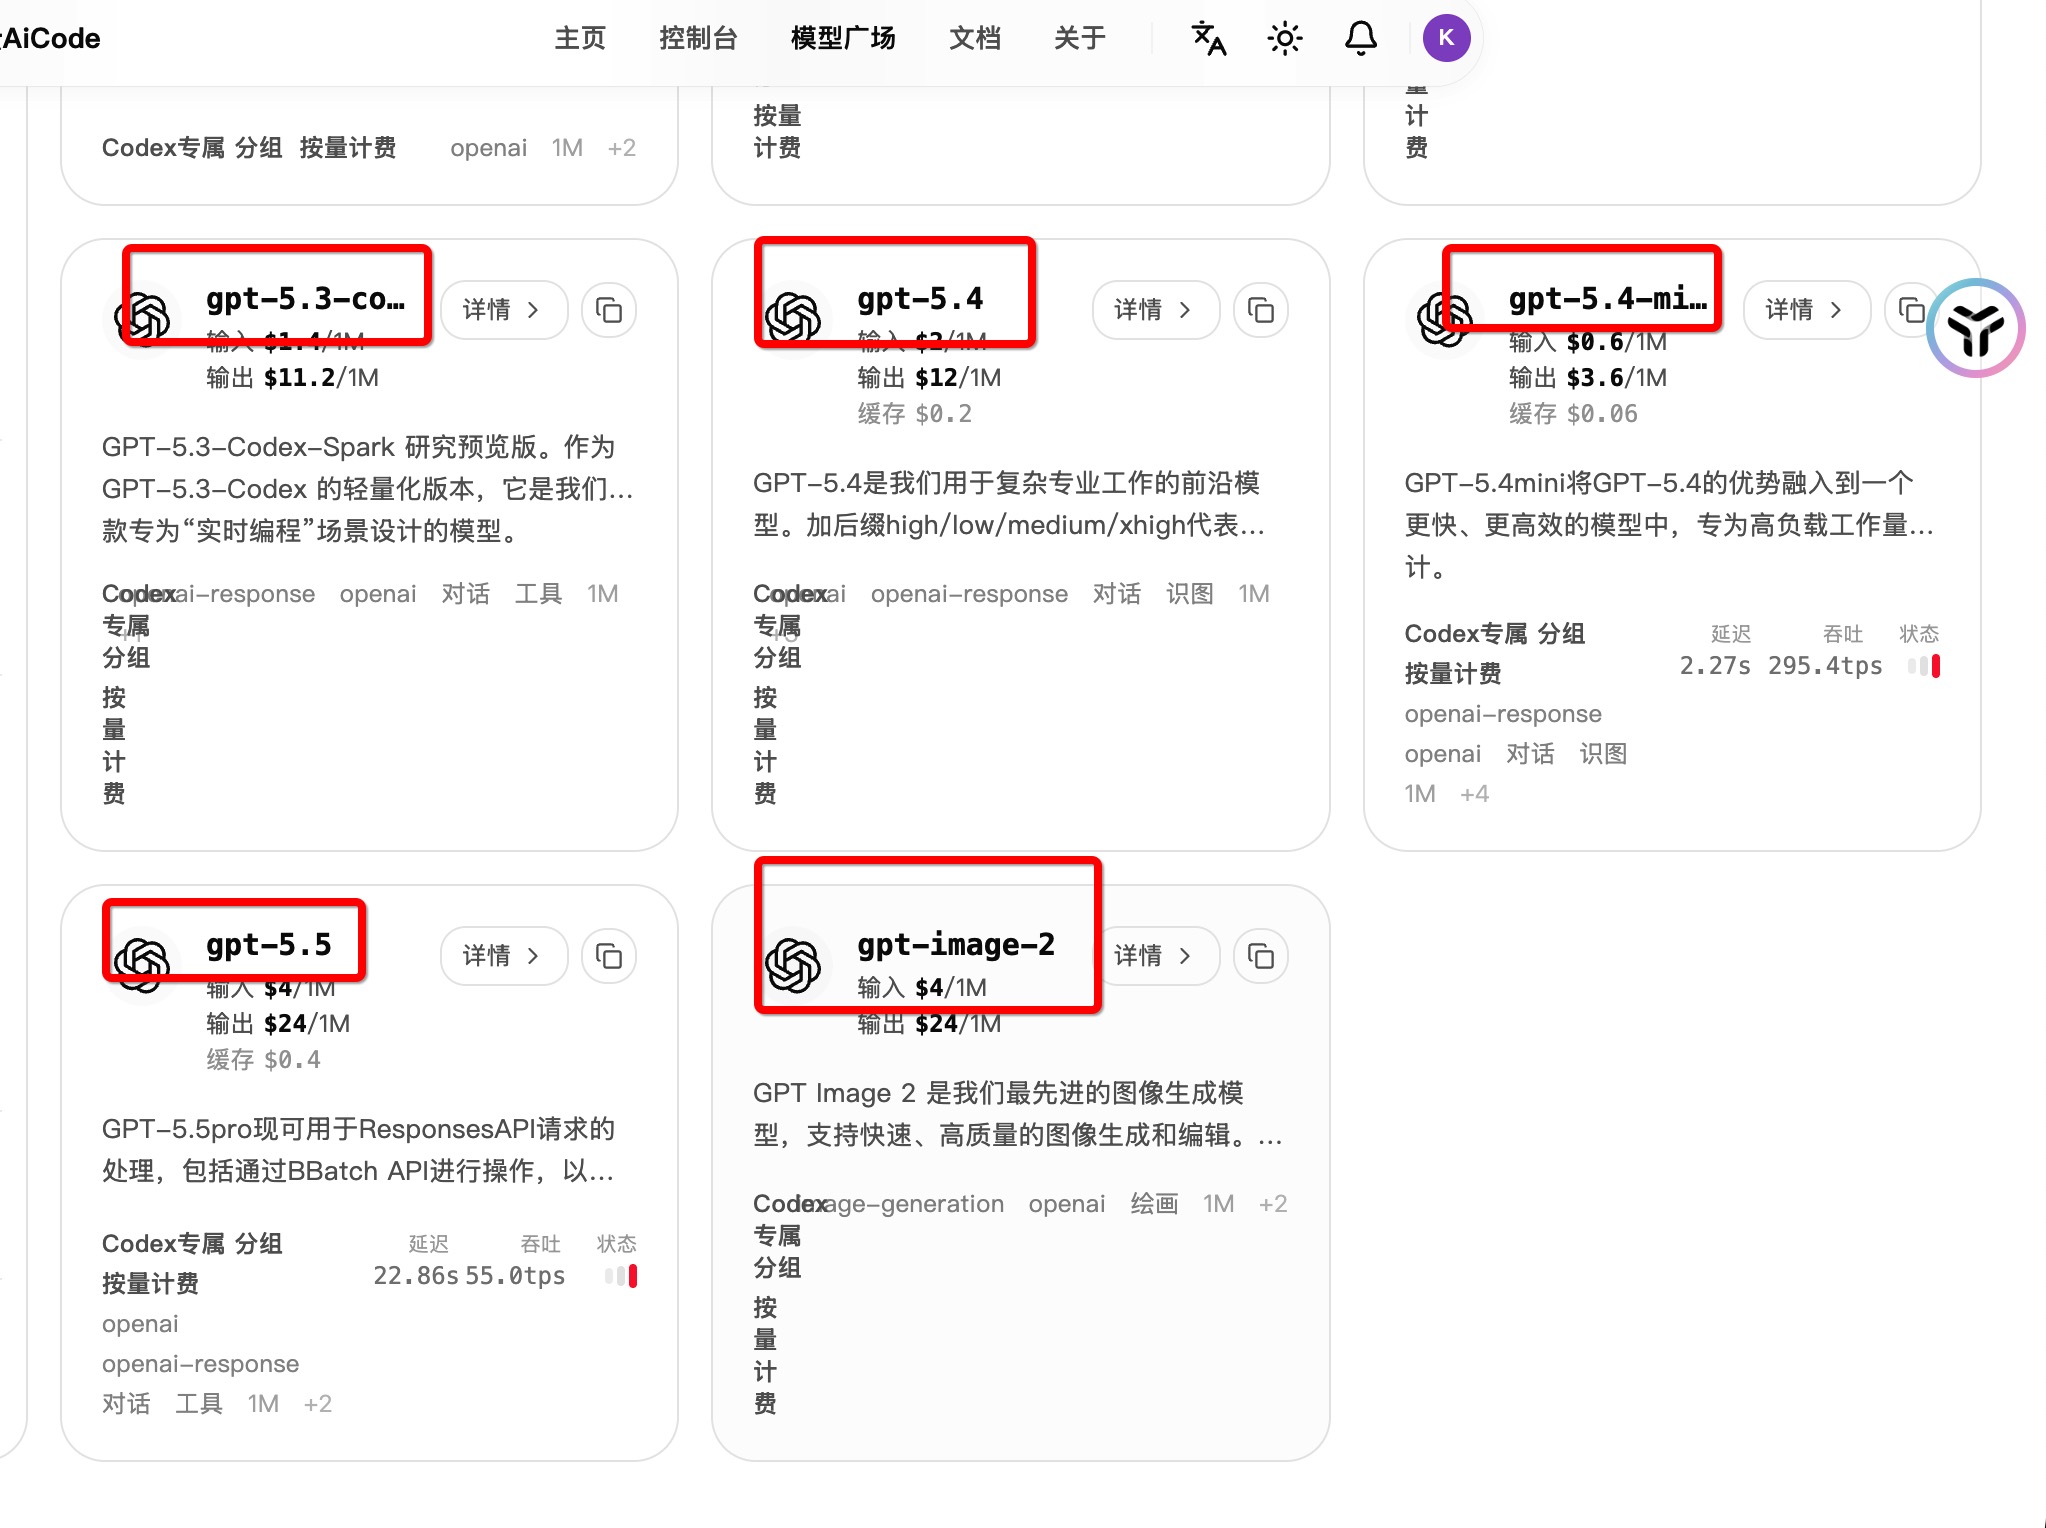Click the 2.27s latency value
Screen dimensions: 2046x1528
pos(1715,666)
